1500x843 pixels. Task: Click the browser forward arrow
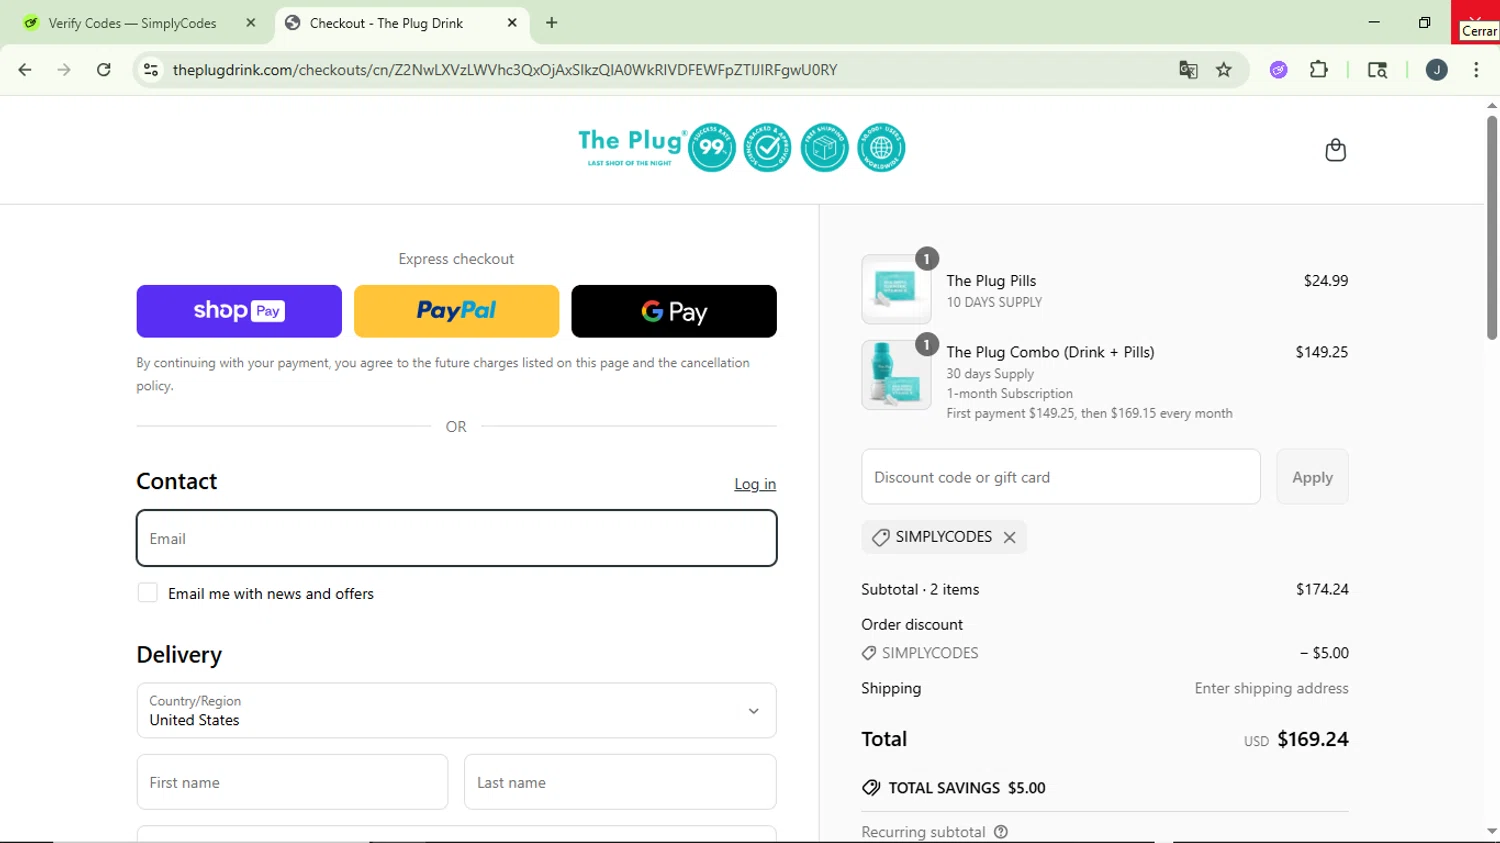[64, 70]
